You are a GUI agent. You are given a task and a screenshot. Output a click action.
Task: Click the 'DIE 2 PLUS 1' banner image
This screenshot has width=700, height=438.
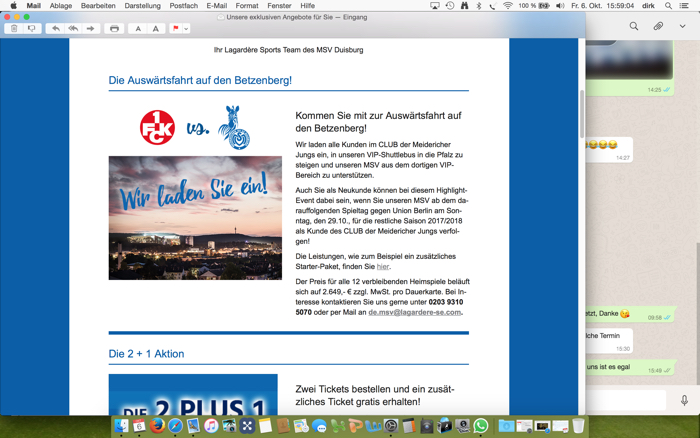point(193,395)
